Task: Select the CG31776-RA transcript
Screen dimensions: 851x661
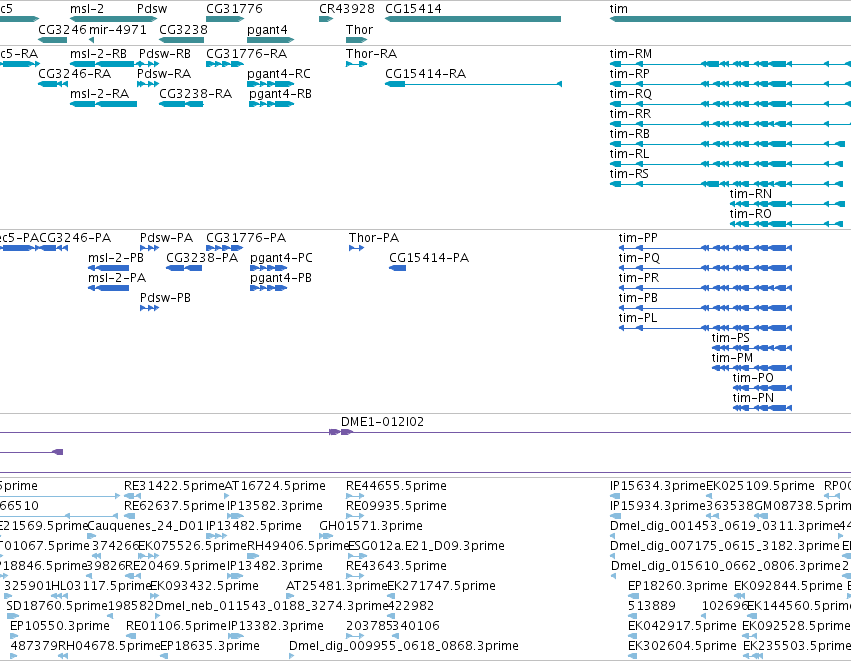Action: click(246, 54)
